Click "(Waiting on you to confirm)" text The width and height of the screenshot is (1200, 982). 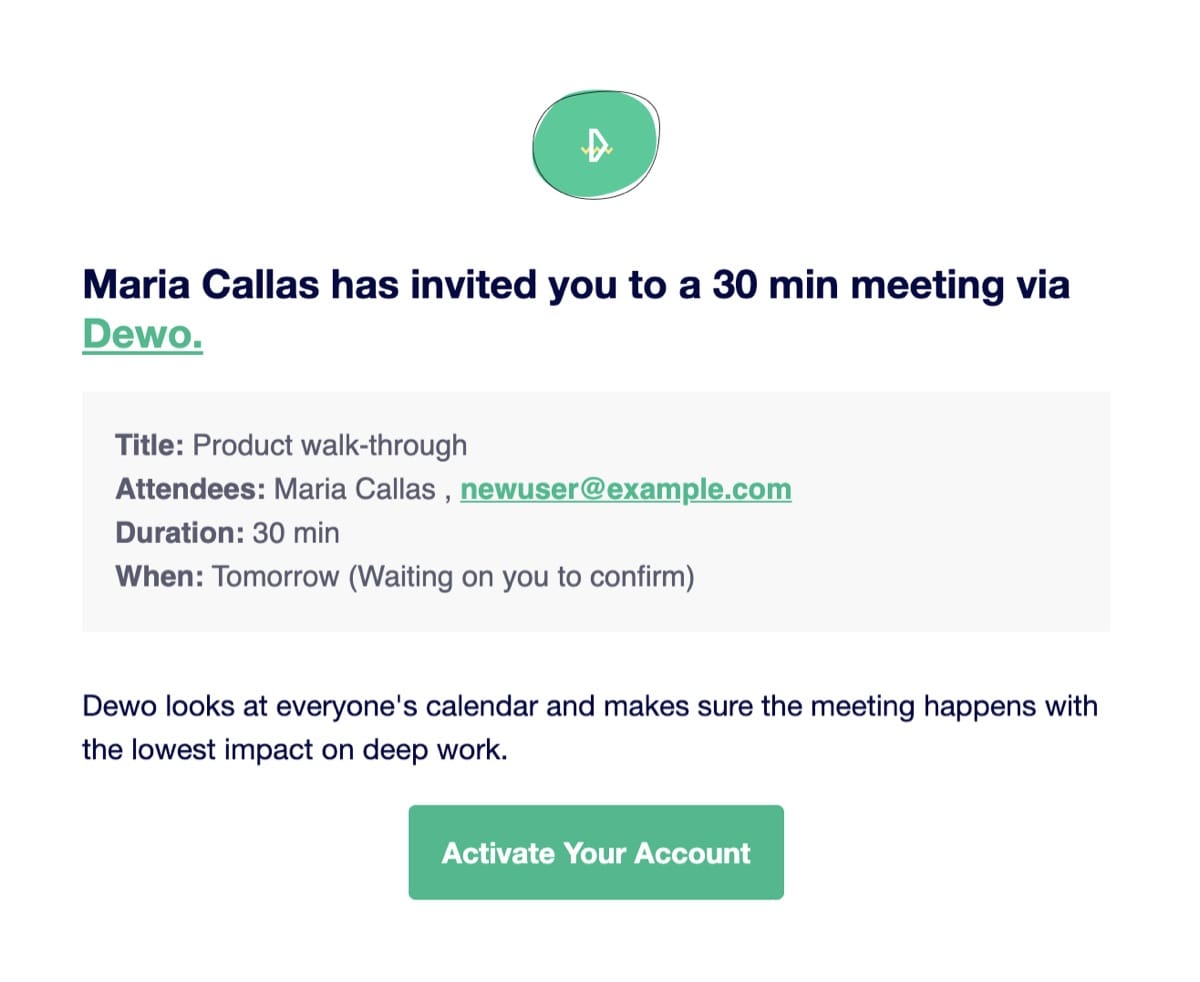520,577
